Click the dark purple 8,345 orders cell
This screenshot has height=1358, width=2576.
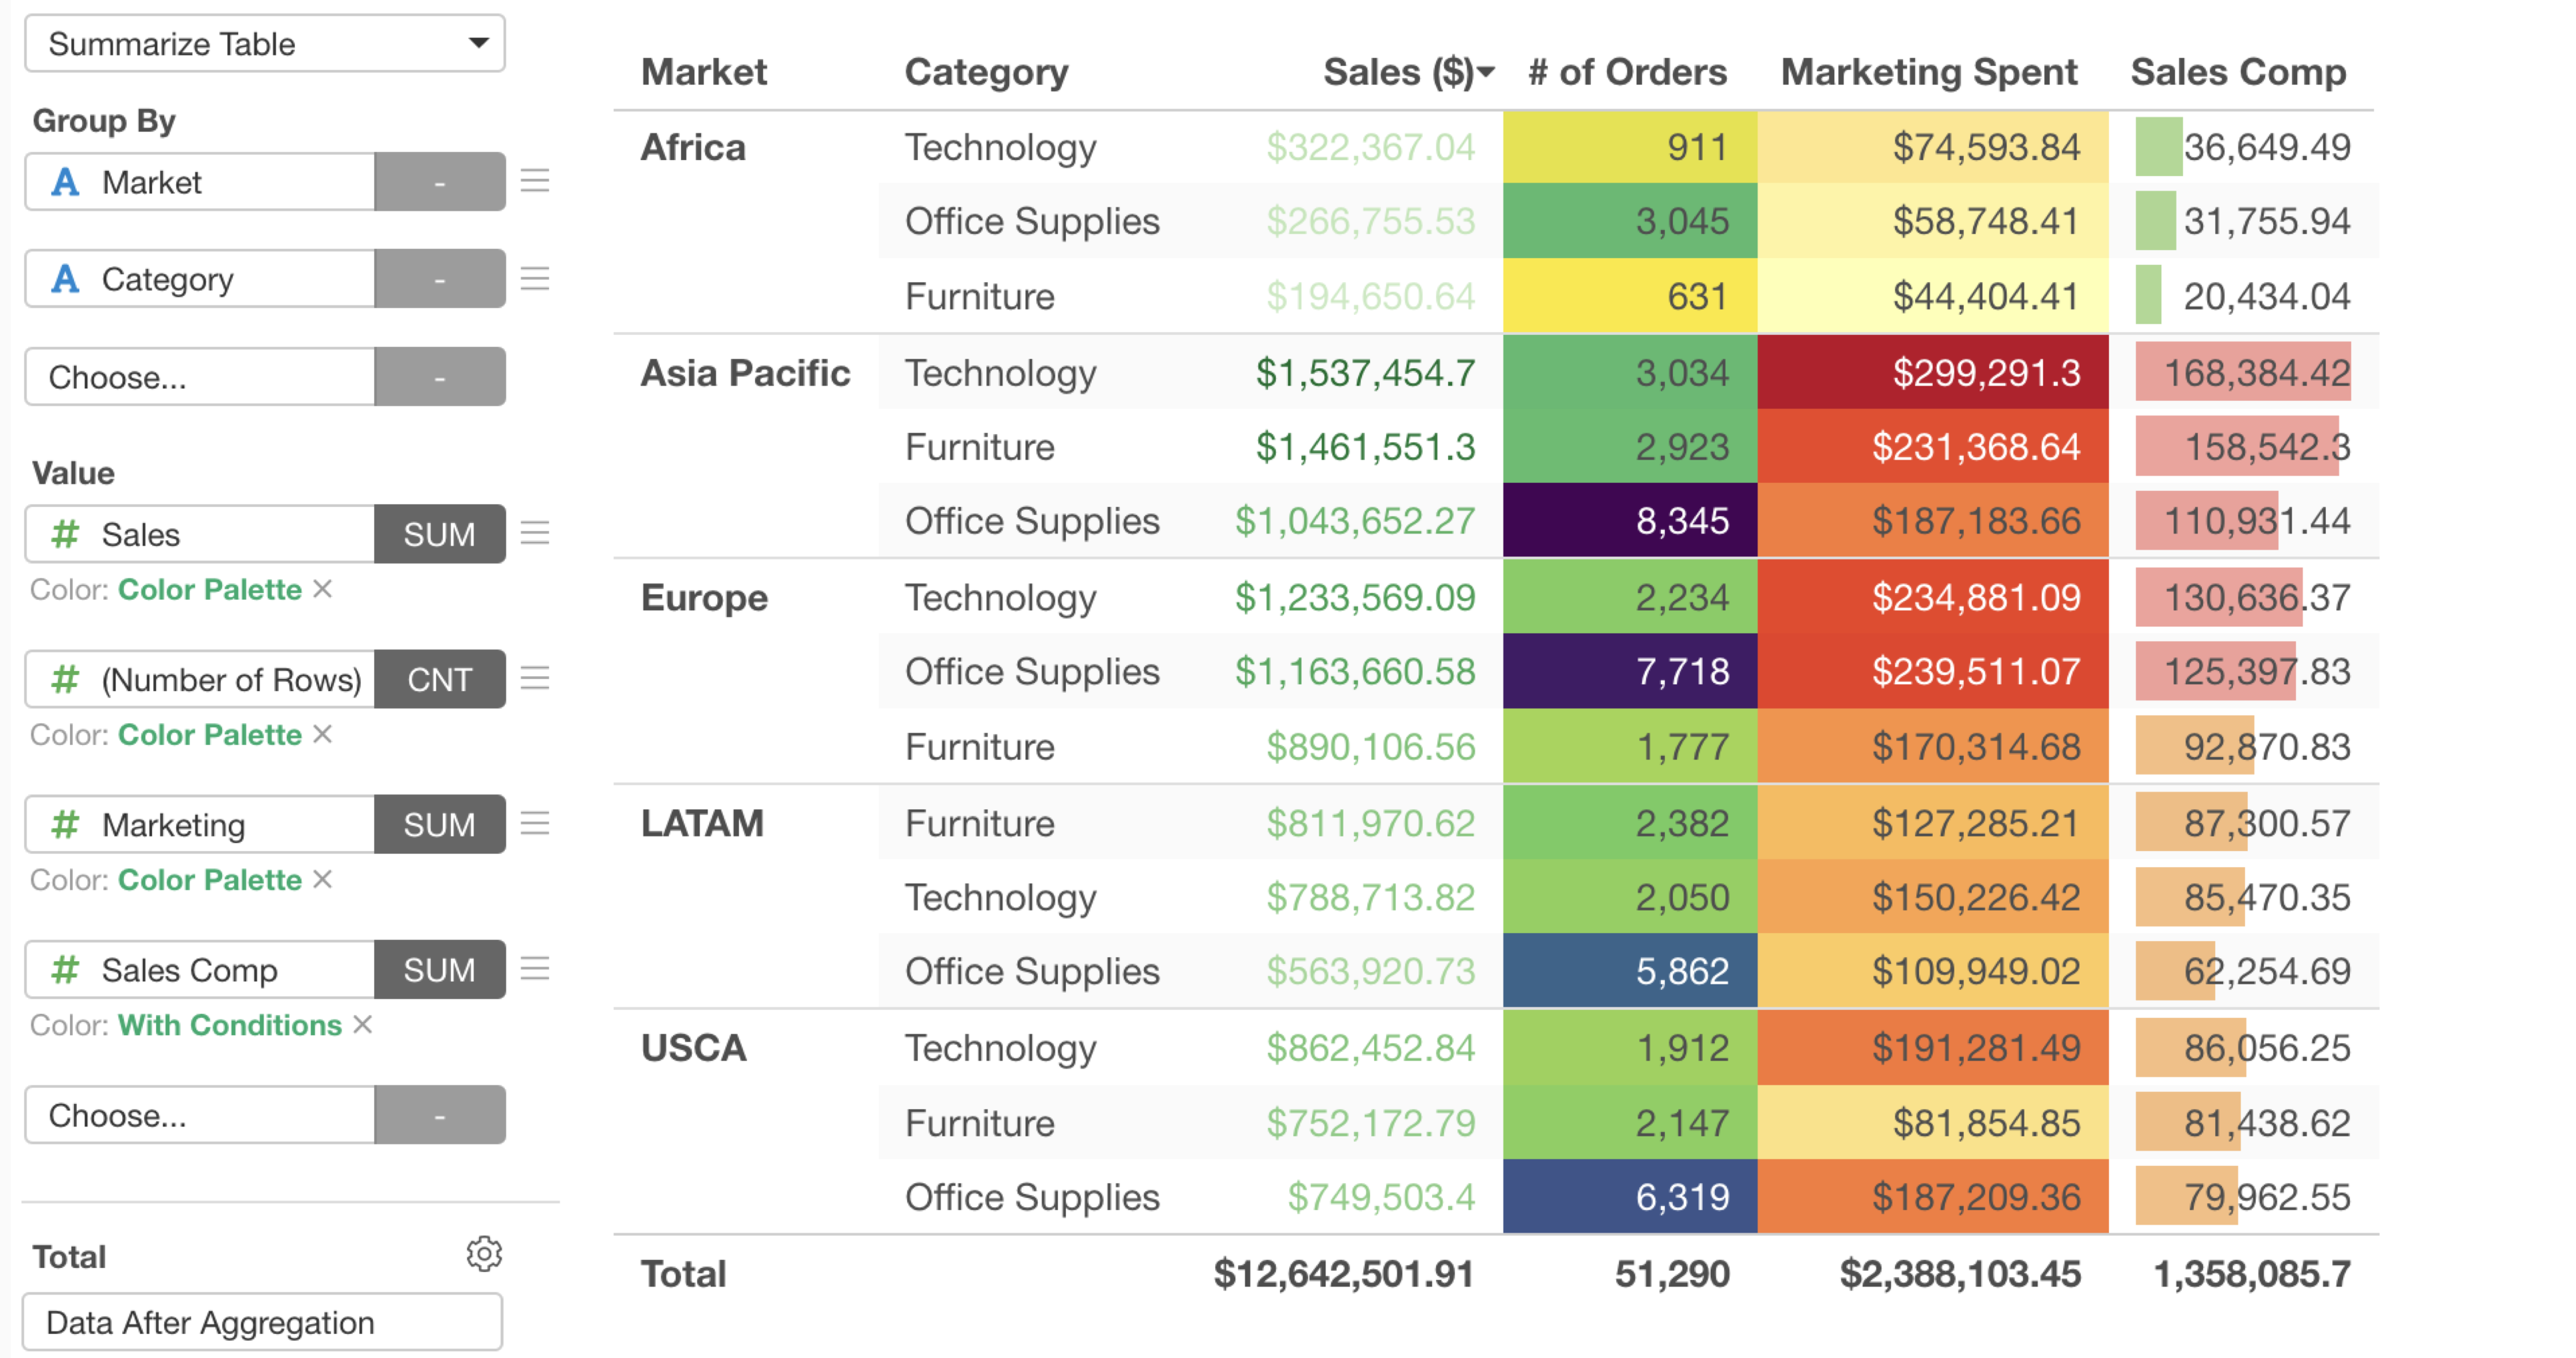tap(1630, 521)
